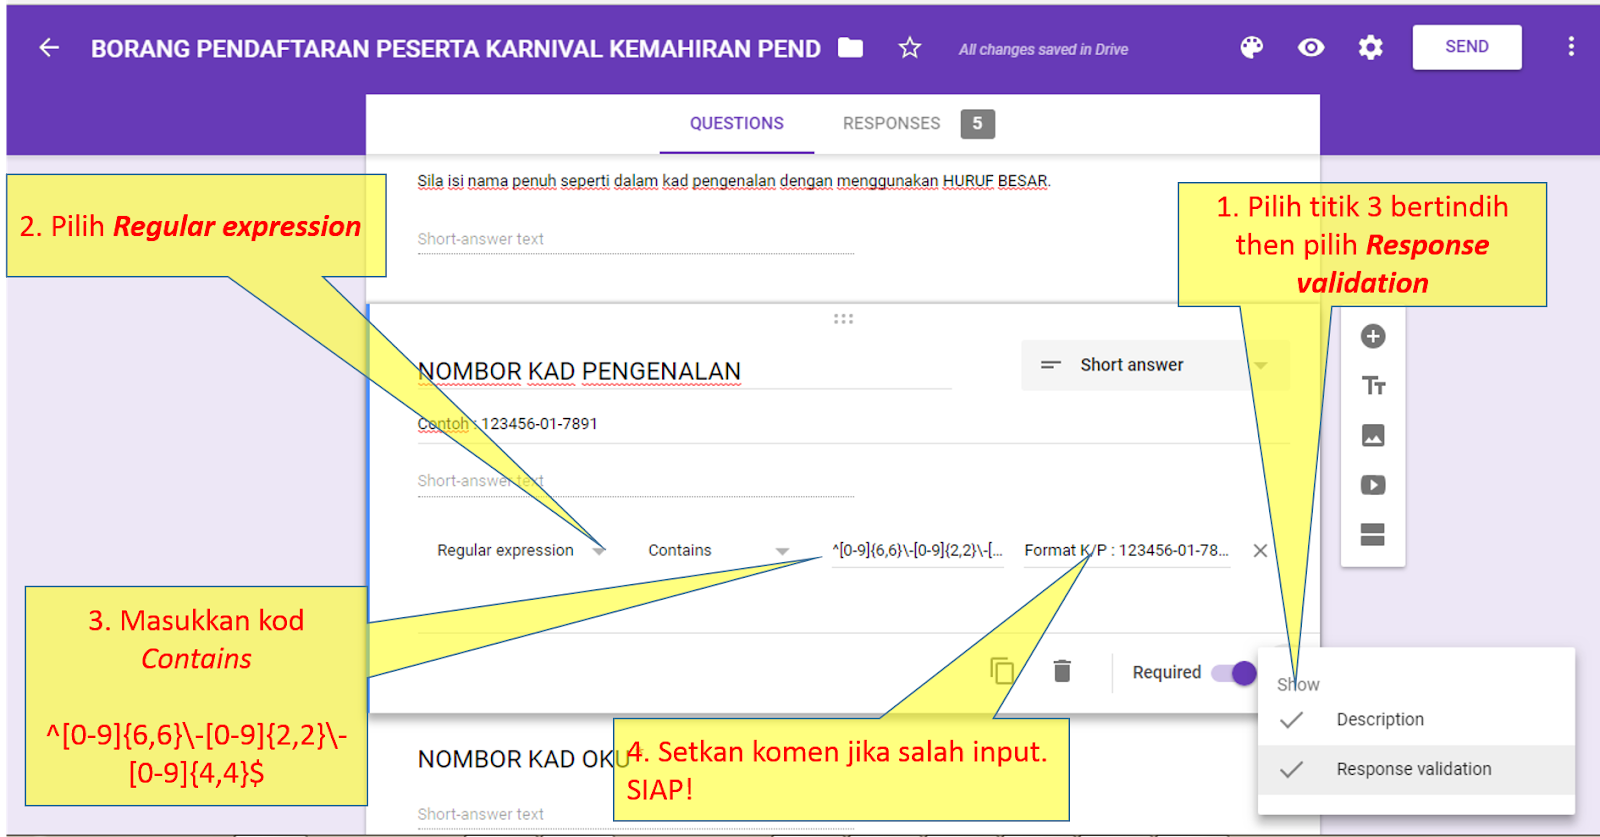This screenshot has width=1600, height=837.
Task: Star this form
Action: (x=909, y=47)
